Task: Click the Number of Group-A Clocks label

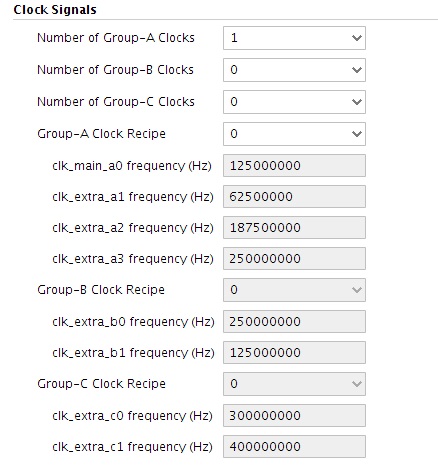Action: [x=116, y=38]
